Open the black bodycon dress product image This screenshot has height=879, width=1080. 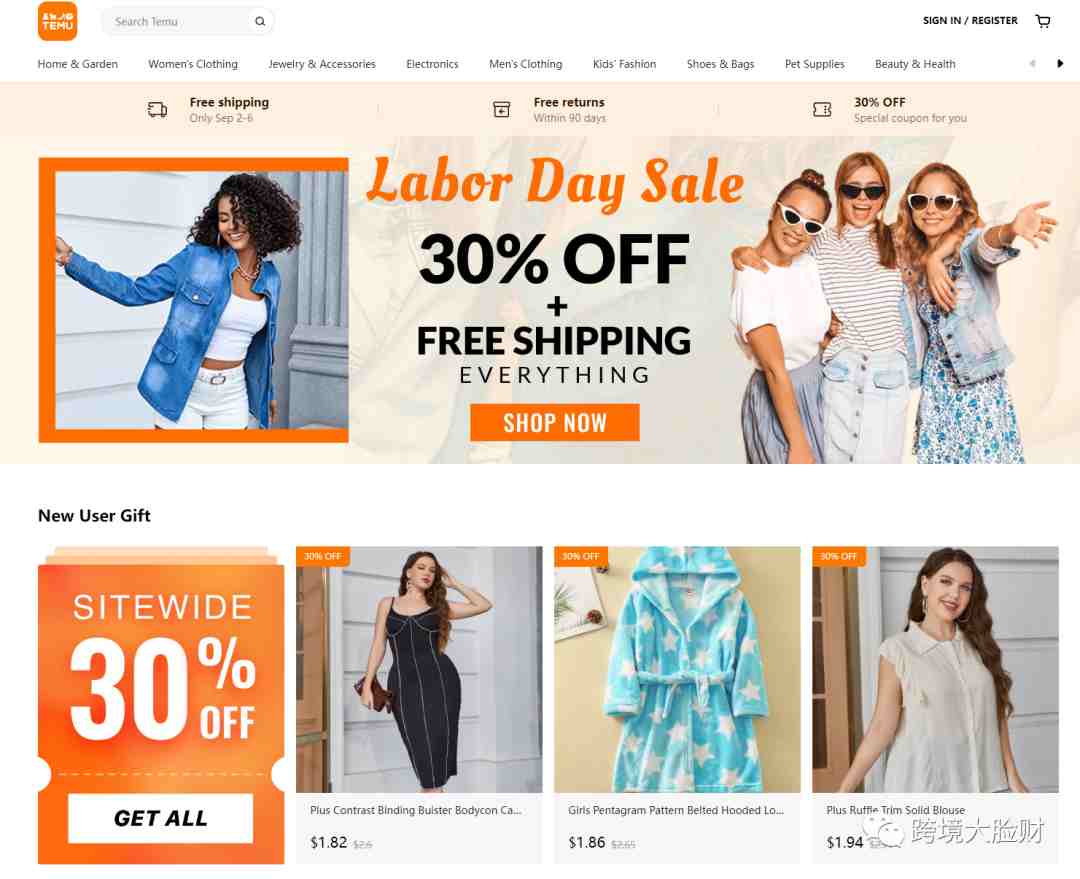419,670
